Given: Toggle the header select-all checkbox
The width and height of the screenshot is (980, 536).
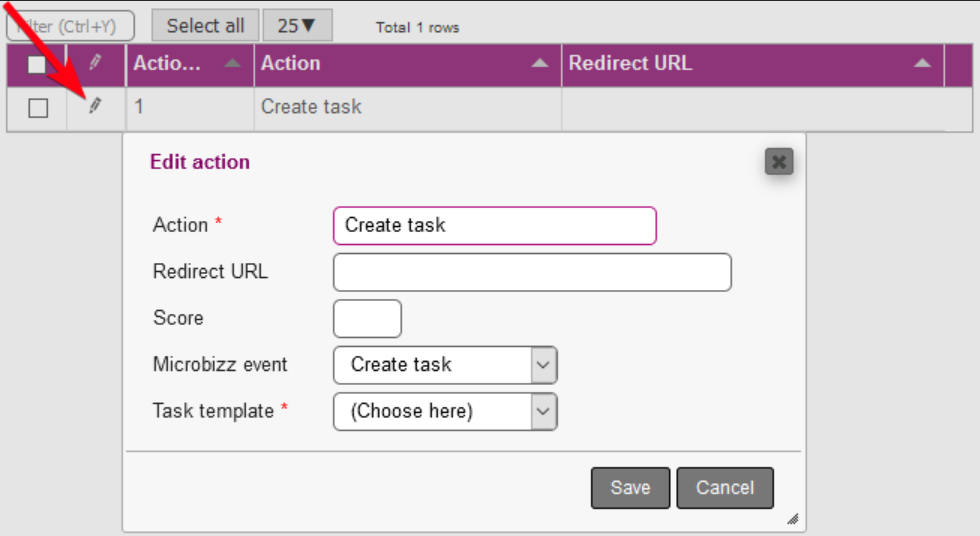Looking at the screenshot, I should 37,65.
